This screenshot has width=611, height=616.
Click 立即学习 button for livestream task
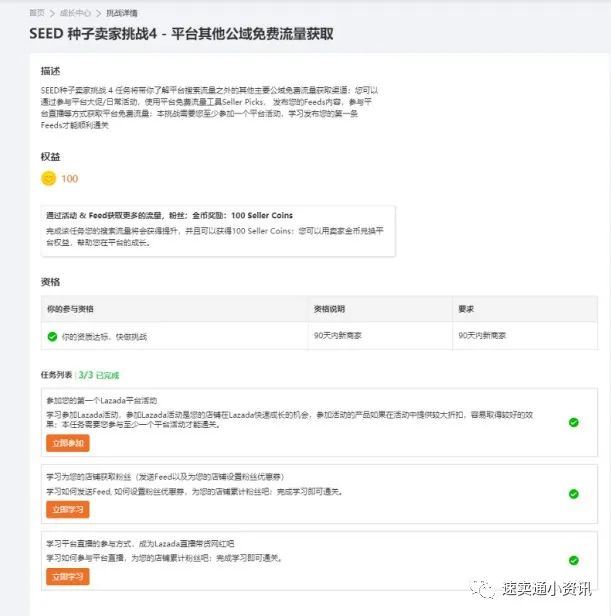tap(68, 576)
